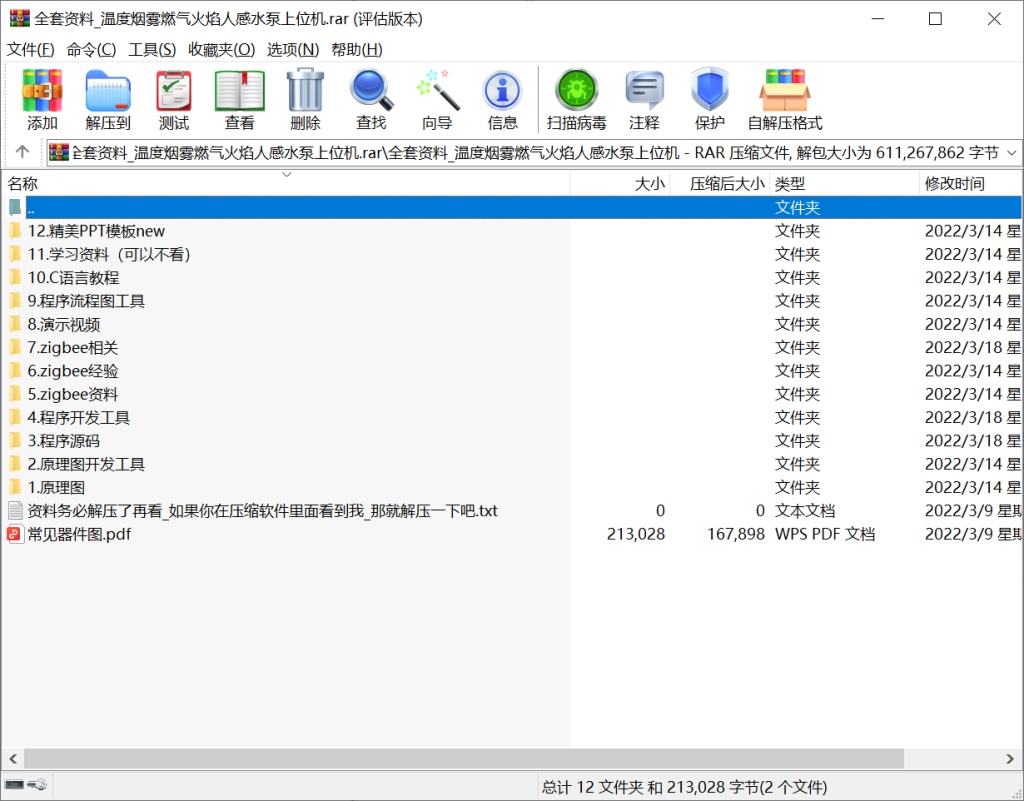The image size is (1024, 801).
Task: Click 解压到 to extract the archive
Action: (107, 95)
